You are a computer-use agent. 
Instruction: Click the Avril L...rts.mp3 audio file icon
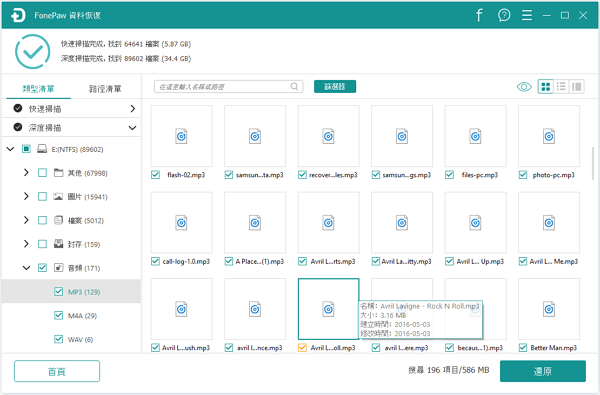point(328,223)
